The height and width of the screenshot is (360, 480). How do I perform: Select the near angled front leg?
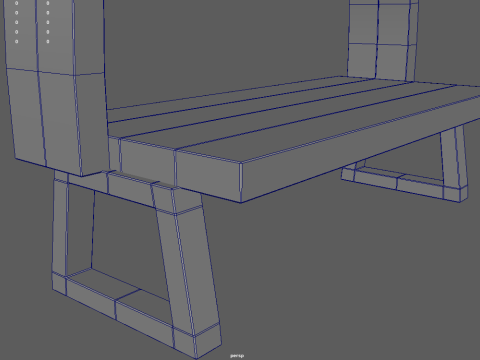187,270
